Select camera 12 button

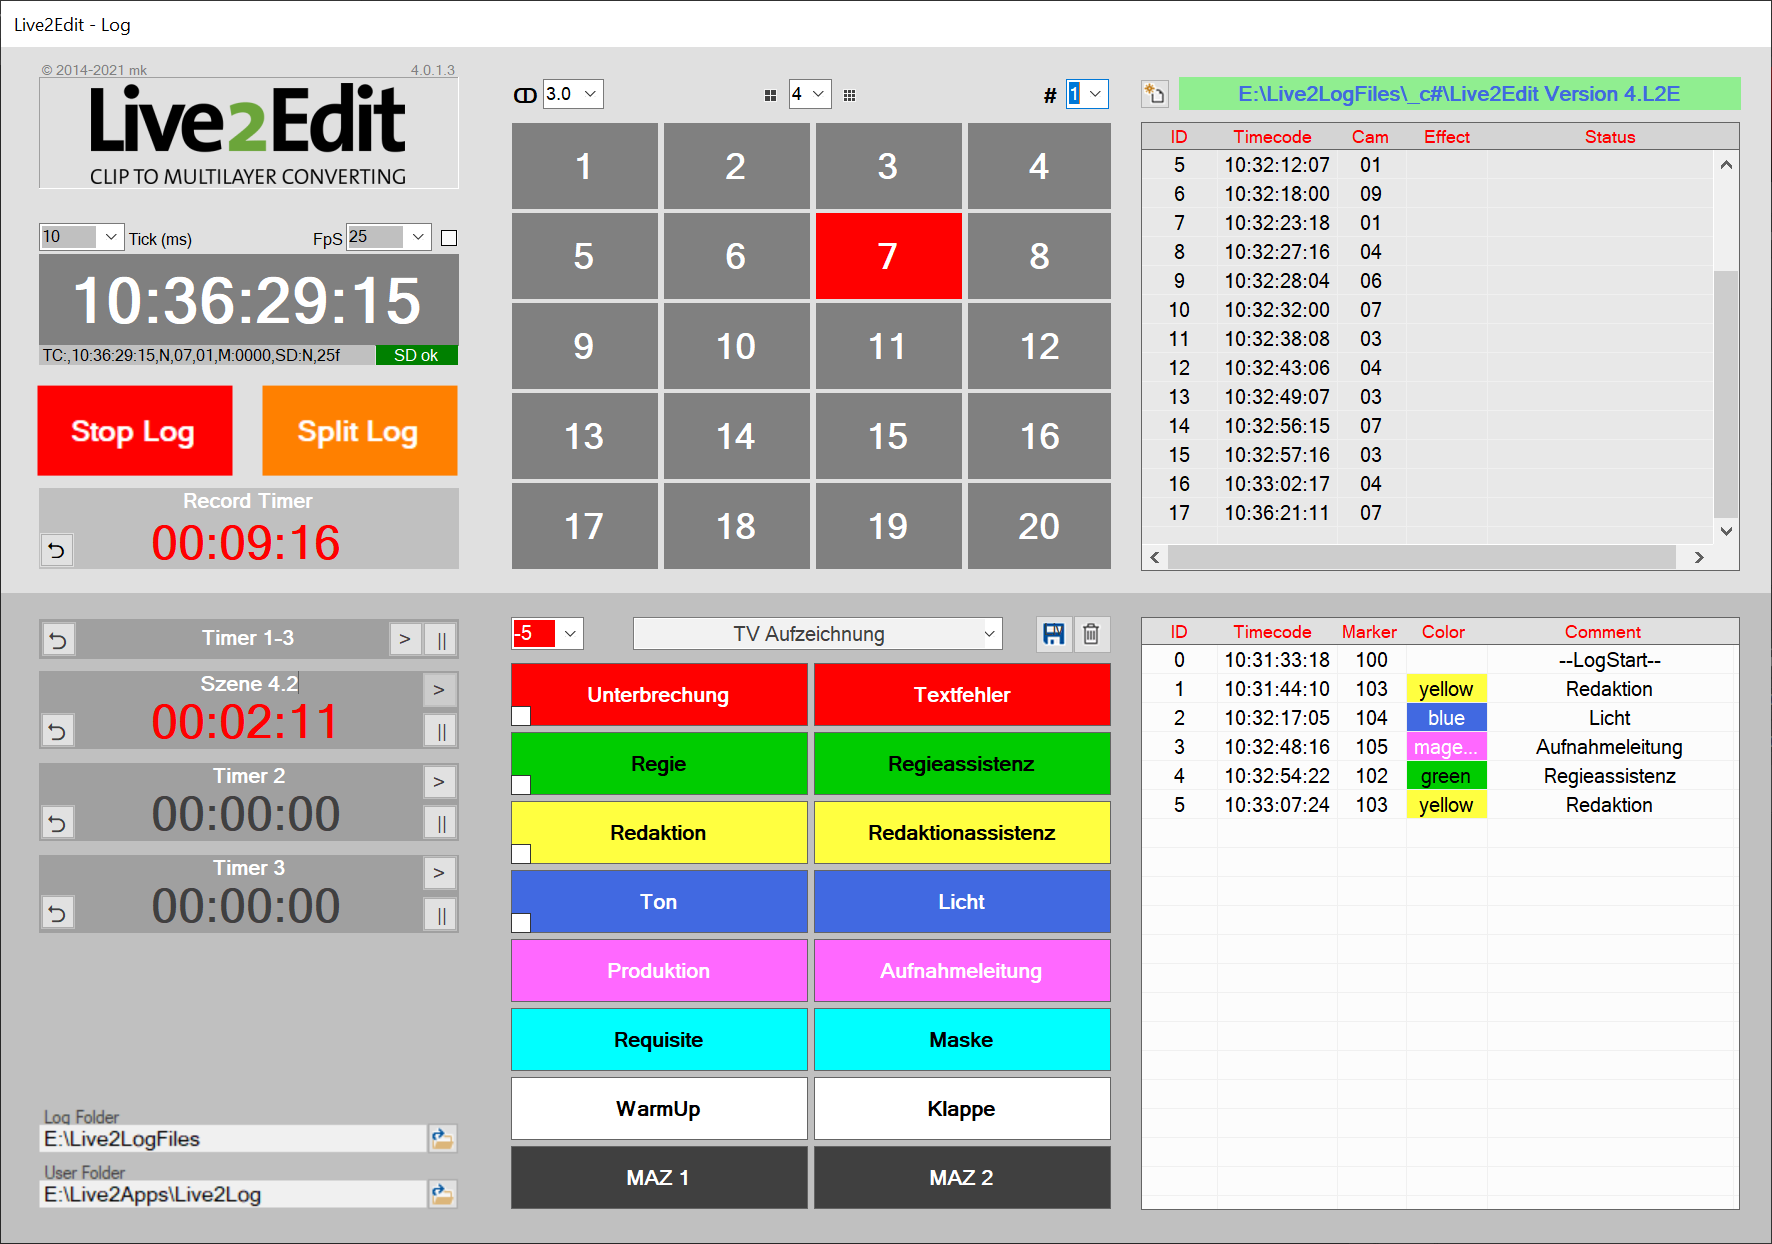coord(1039,346)
